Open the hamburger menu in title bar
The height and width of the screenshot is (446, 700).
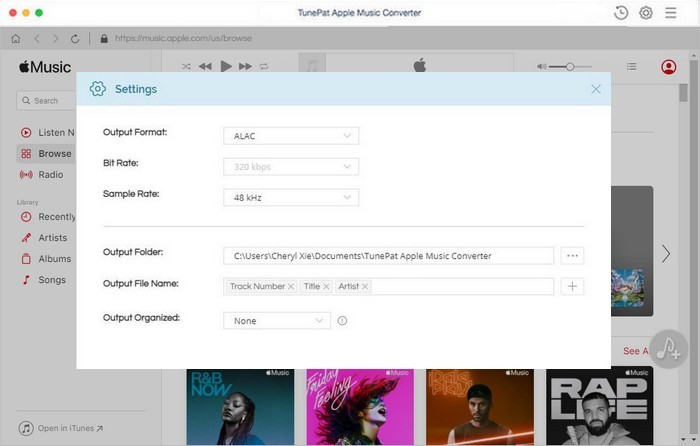click(671, 13)
